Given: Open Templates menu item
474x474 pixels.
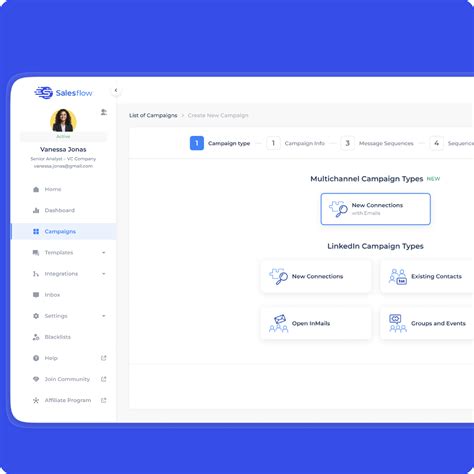Looking at the screenshot, I should click(x=59, y=253).
